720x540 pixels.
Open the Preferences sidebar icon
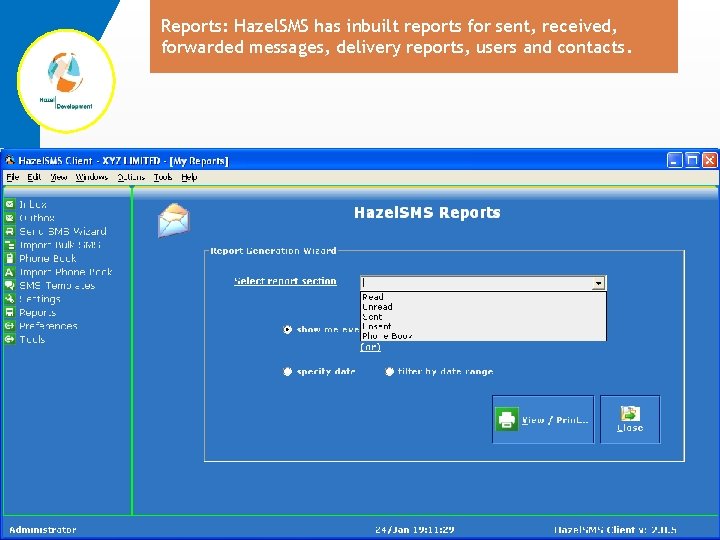[10, 326]
